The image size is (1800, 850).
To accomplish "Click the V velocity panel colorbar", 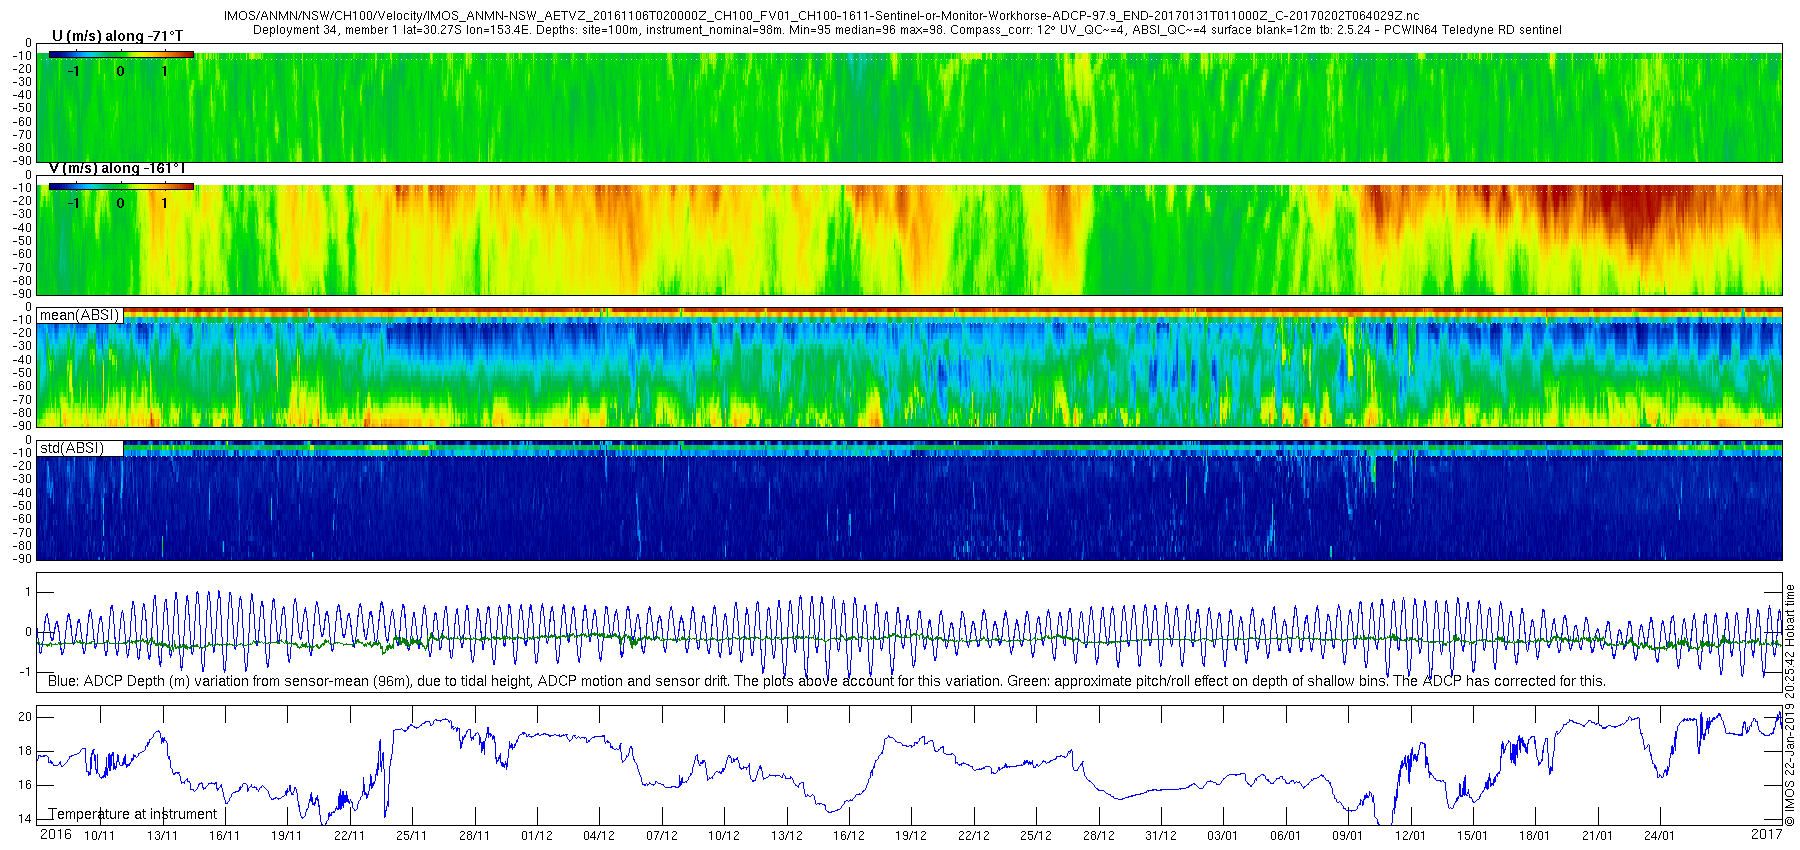I will [x=121, y=186].
